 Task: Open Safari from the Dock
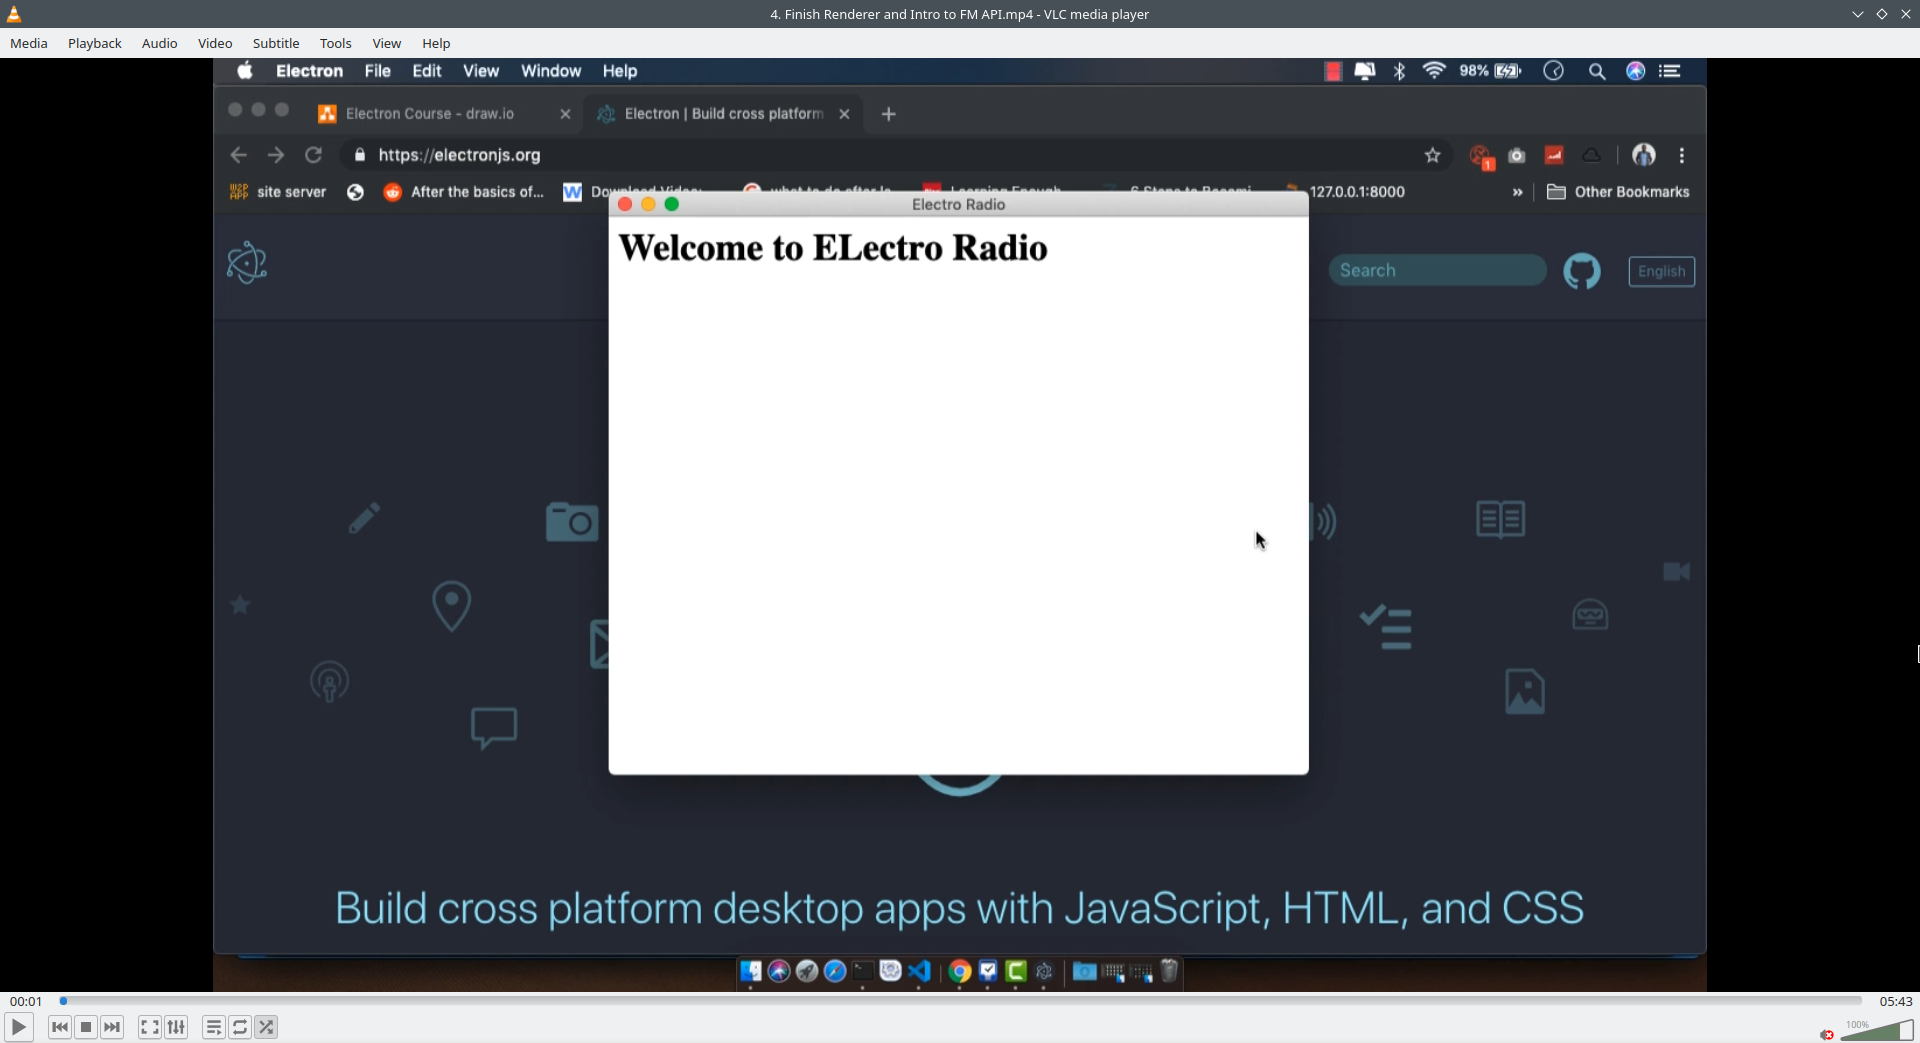tap(835, 971)
